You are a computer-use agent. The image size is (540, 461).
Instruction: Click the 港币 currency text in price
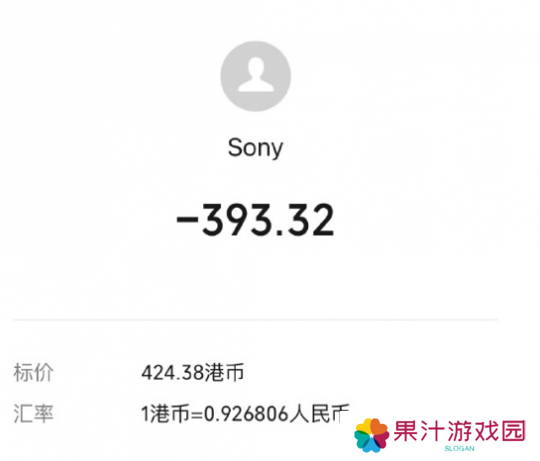(224, 373)
